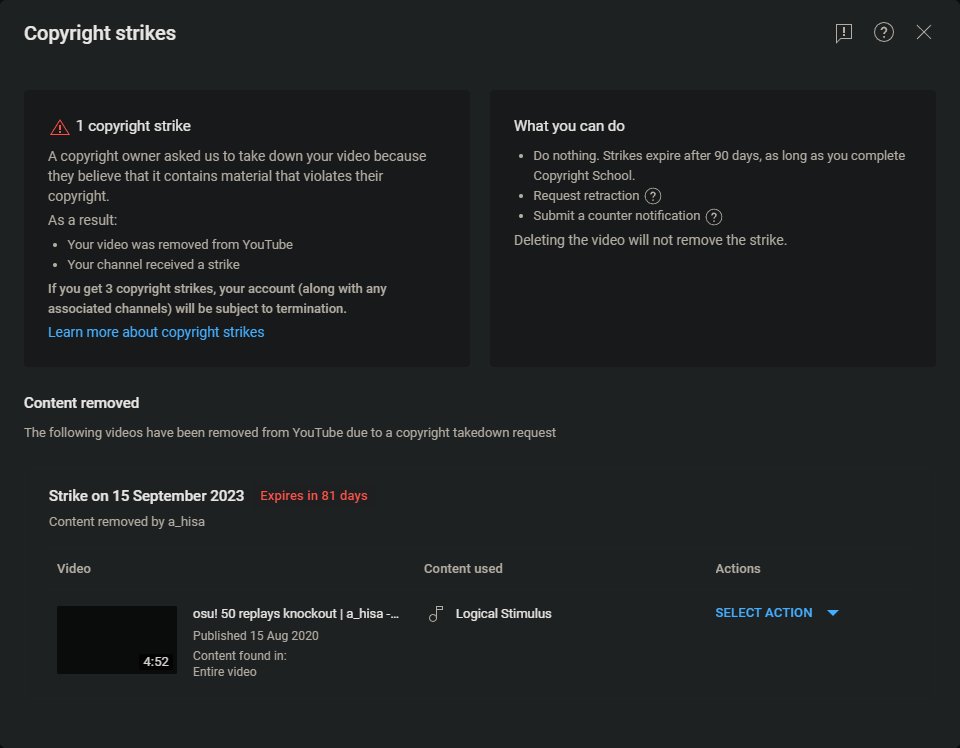Click Content removed by a_hisa text
Screen dimensions: 960x748
tap(127, 522)
